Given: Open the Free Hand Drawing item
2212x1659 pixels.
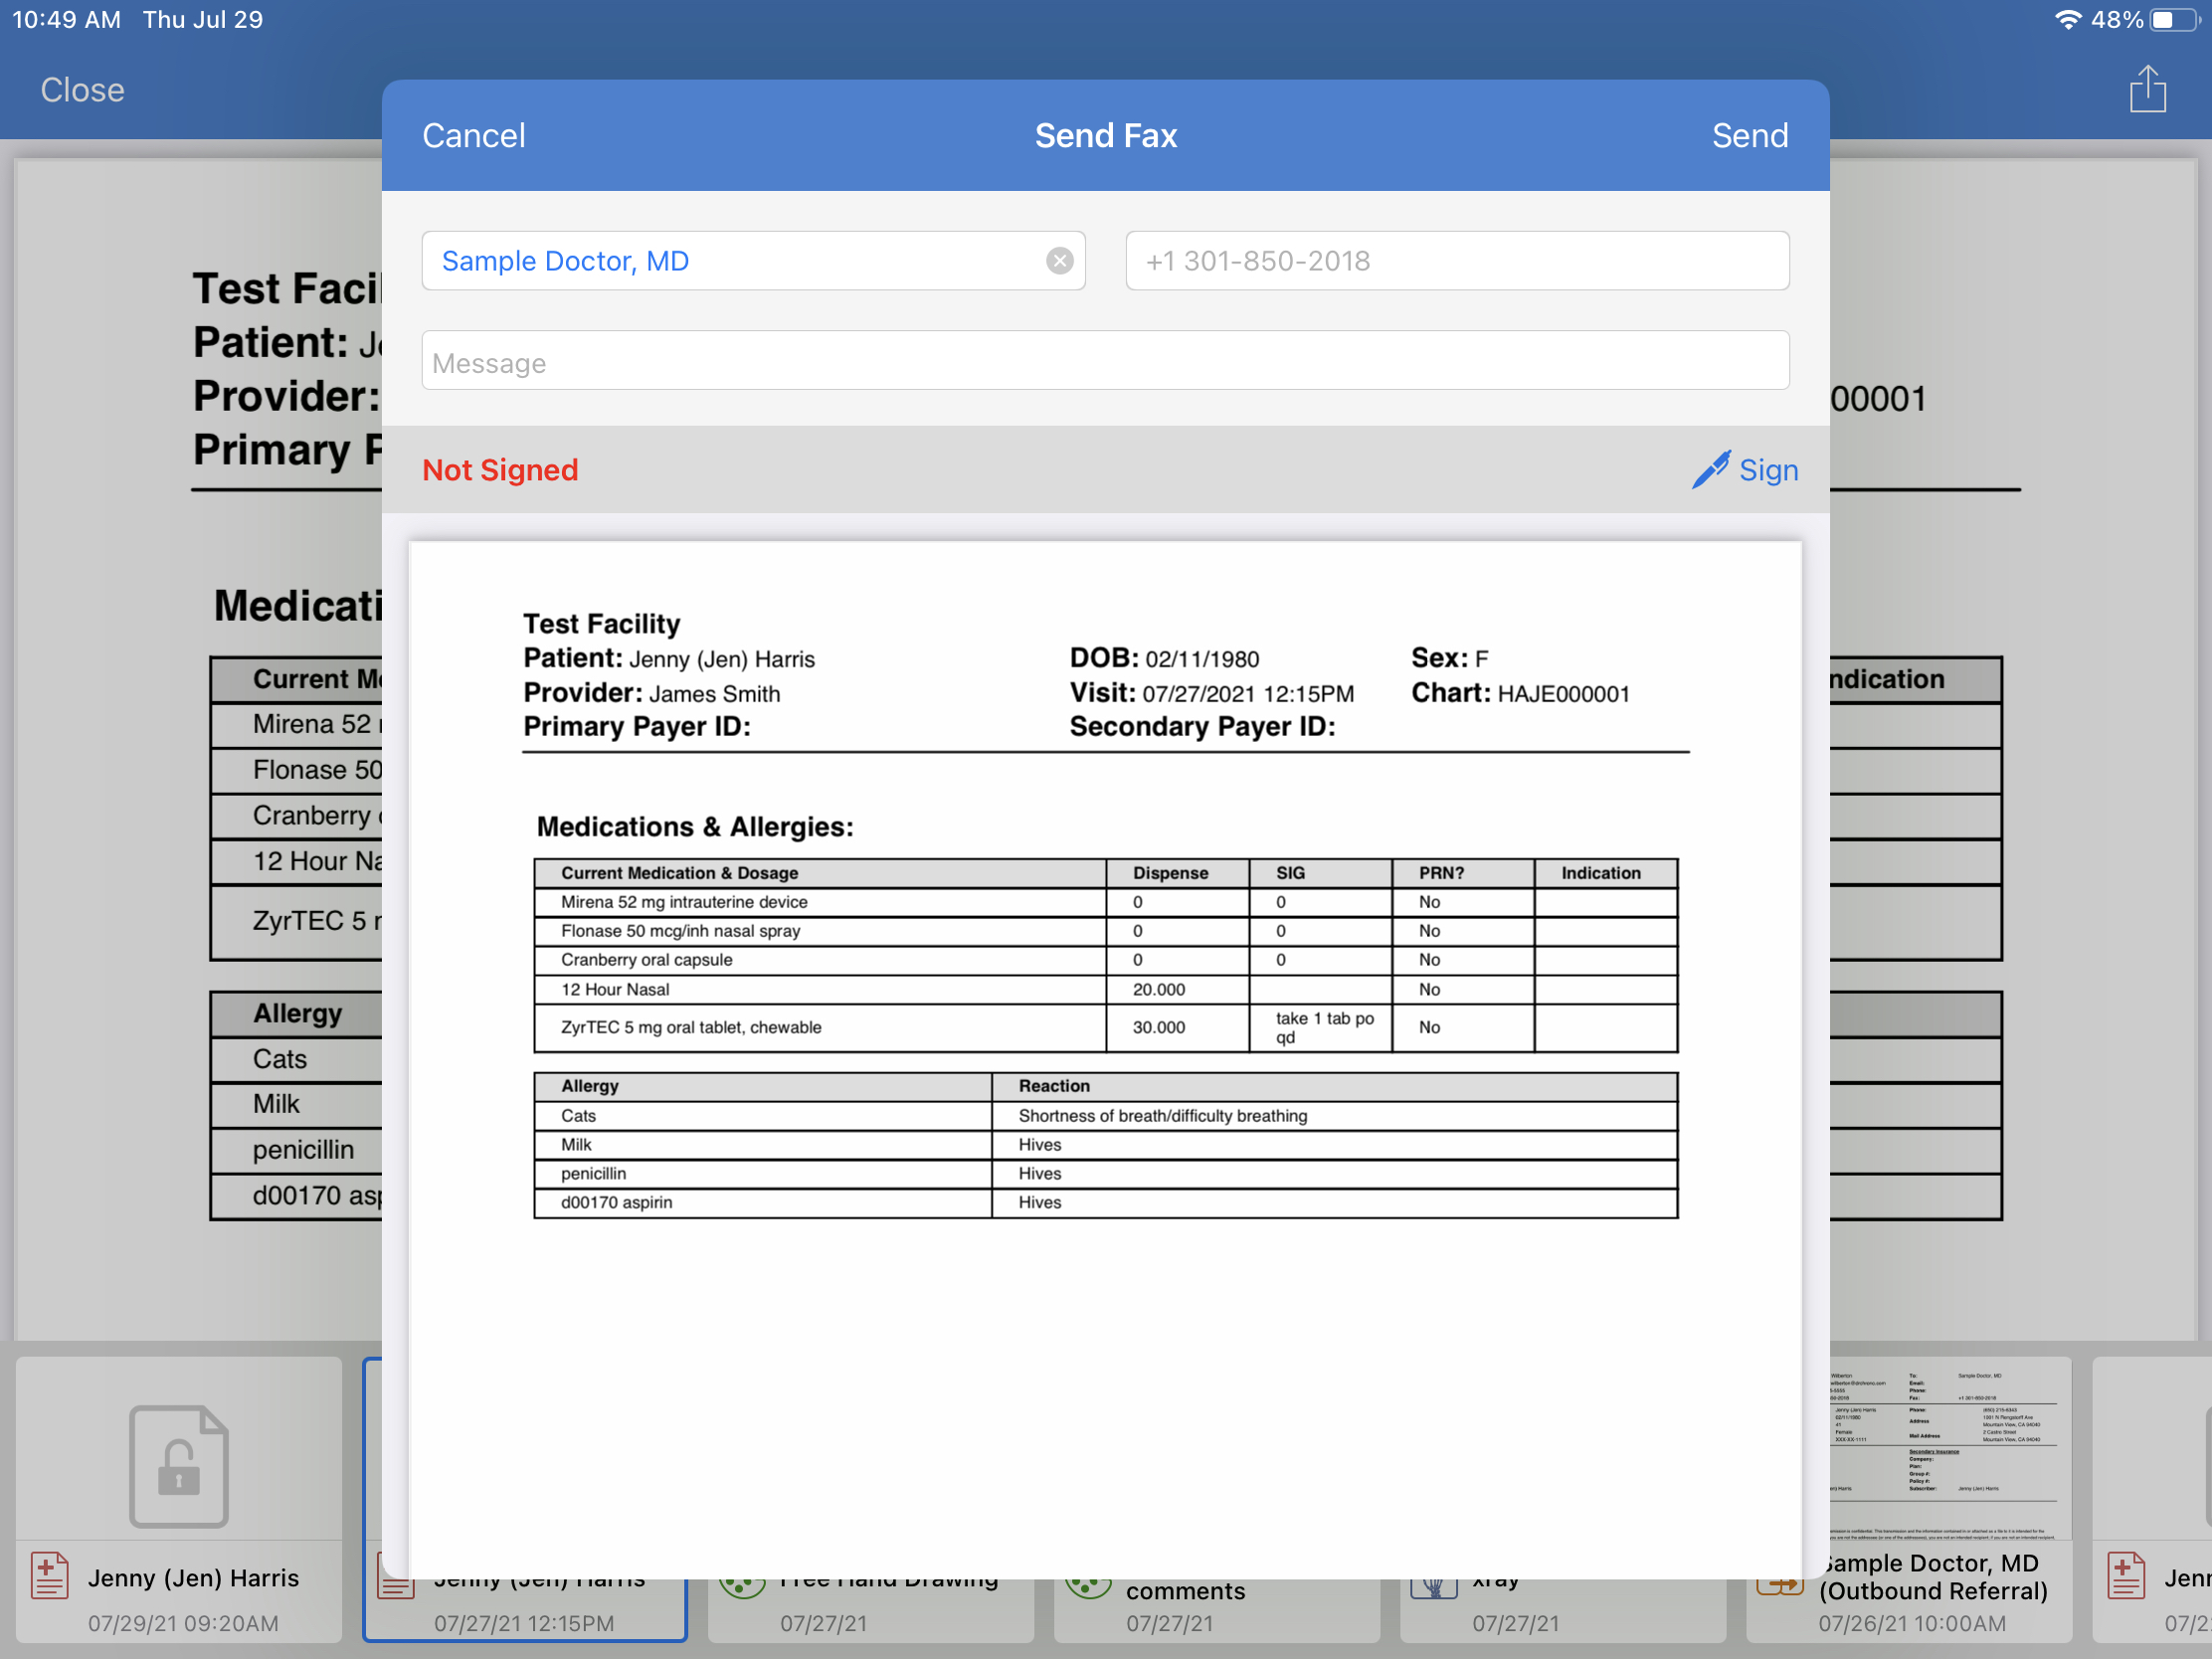Looking at the screenshot, I should (x=870, y=1610).
